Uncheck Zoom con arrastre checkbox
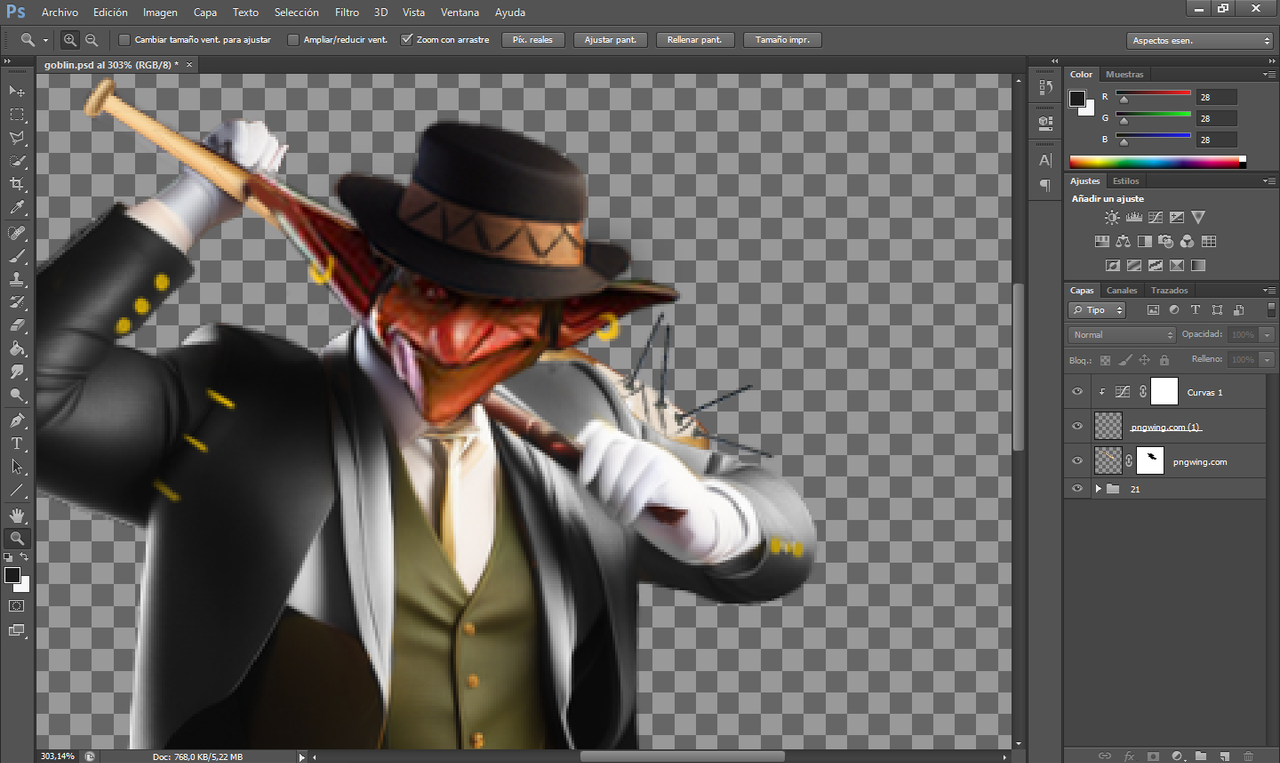Image resolution: width=1280 pixels, height=763 pixels. 406,40
